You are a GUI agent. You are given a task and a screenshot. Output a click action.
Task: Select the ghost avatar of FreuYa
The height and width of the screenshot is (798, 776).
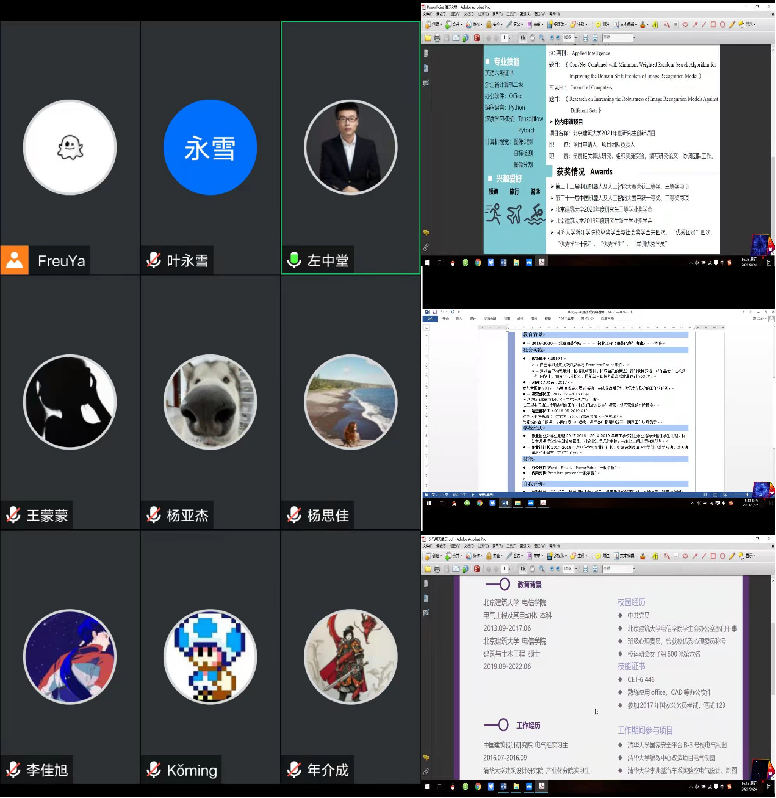(x=69, y=148)
